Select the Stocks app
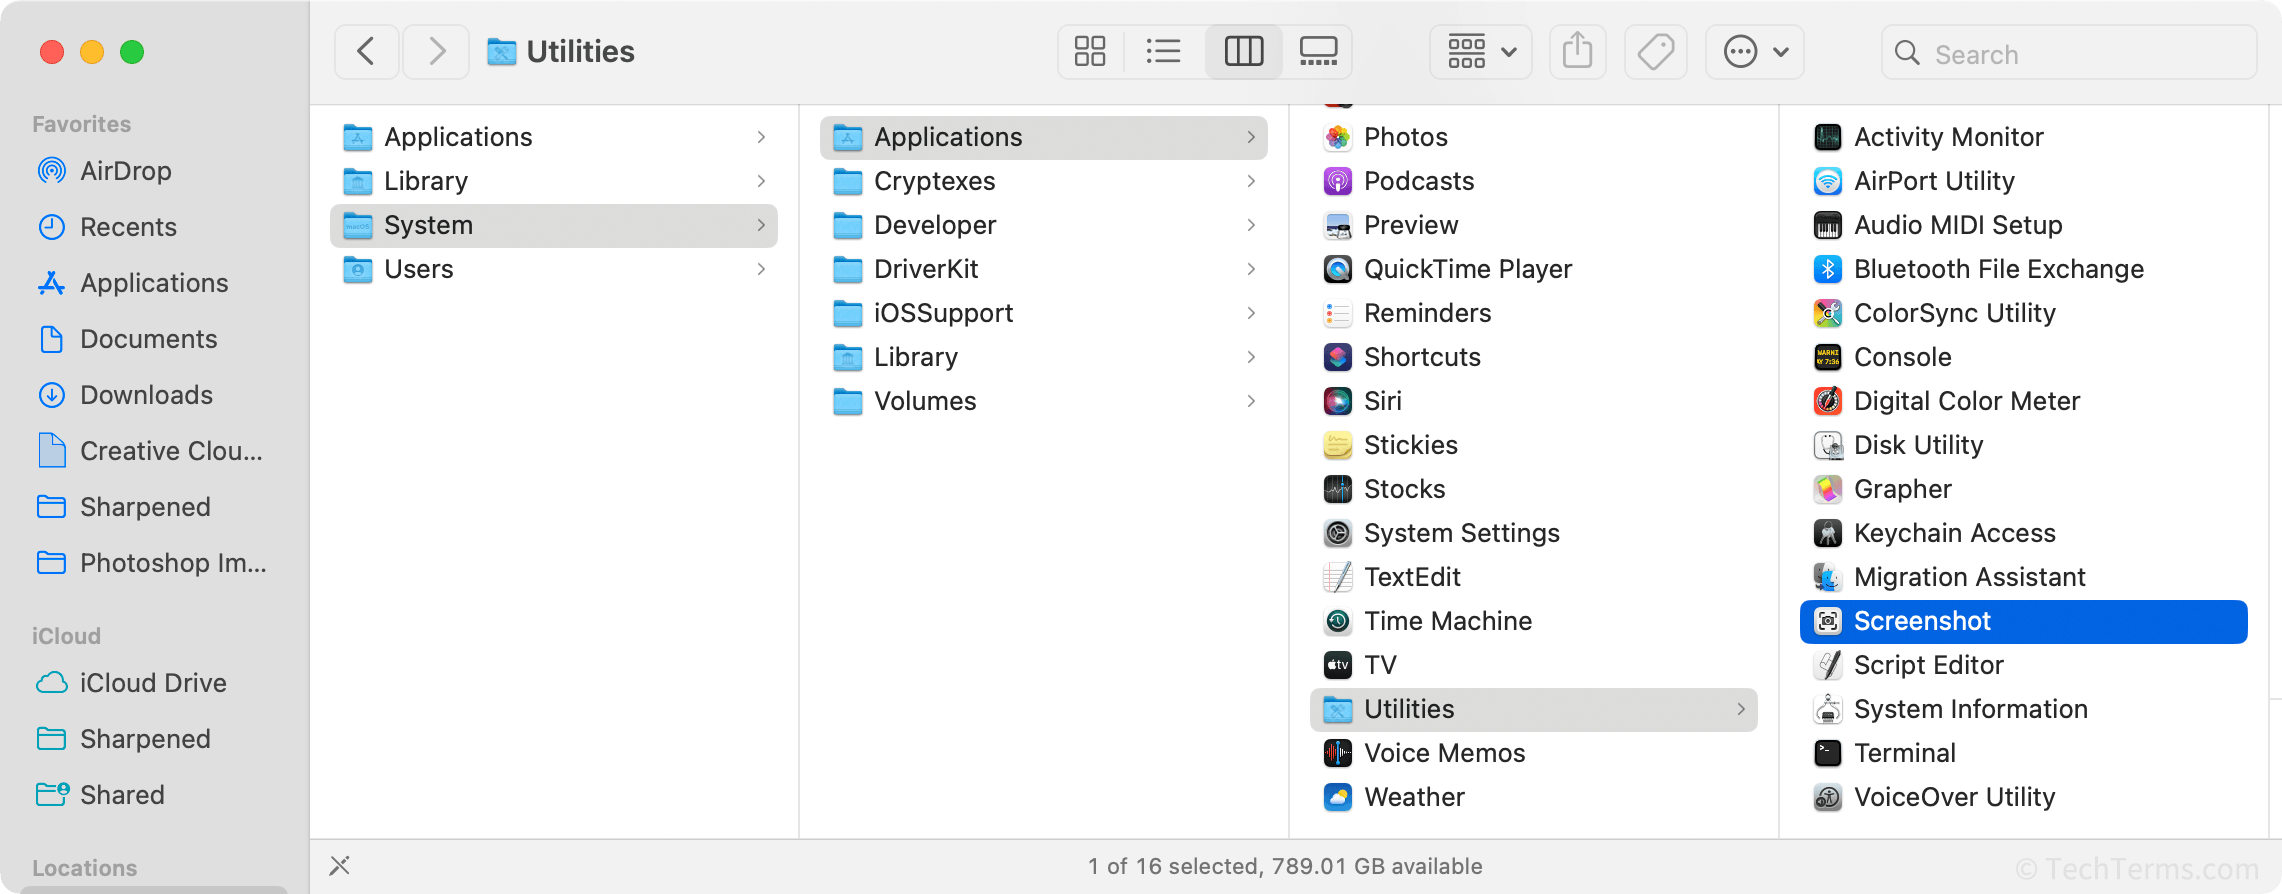 tap(1534, 489)
